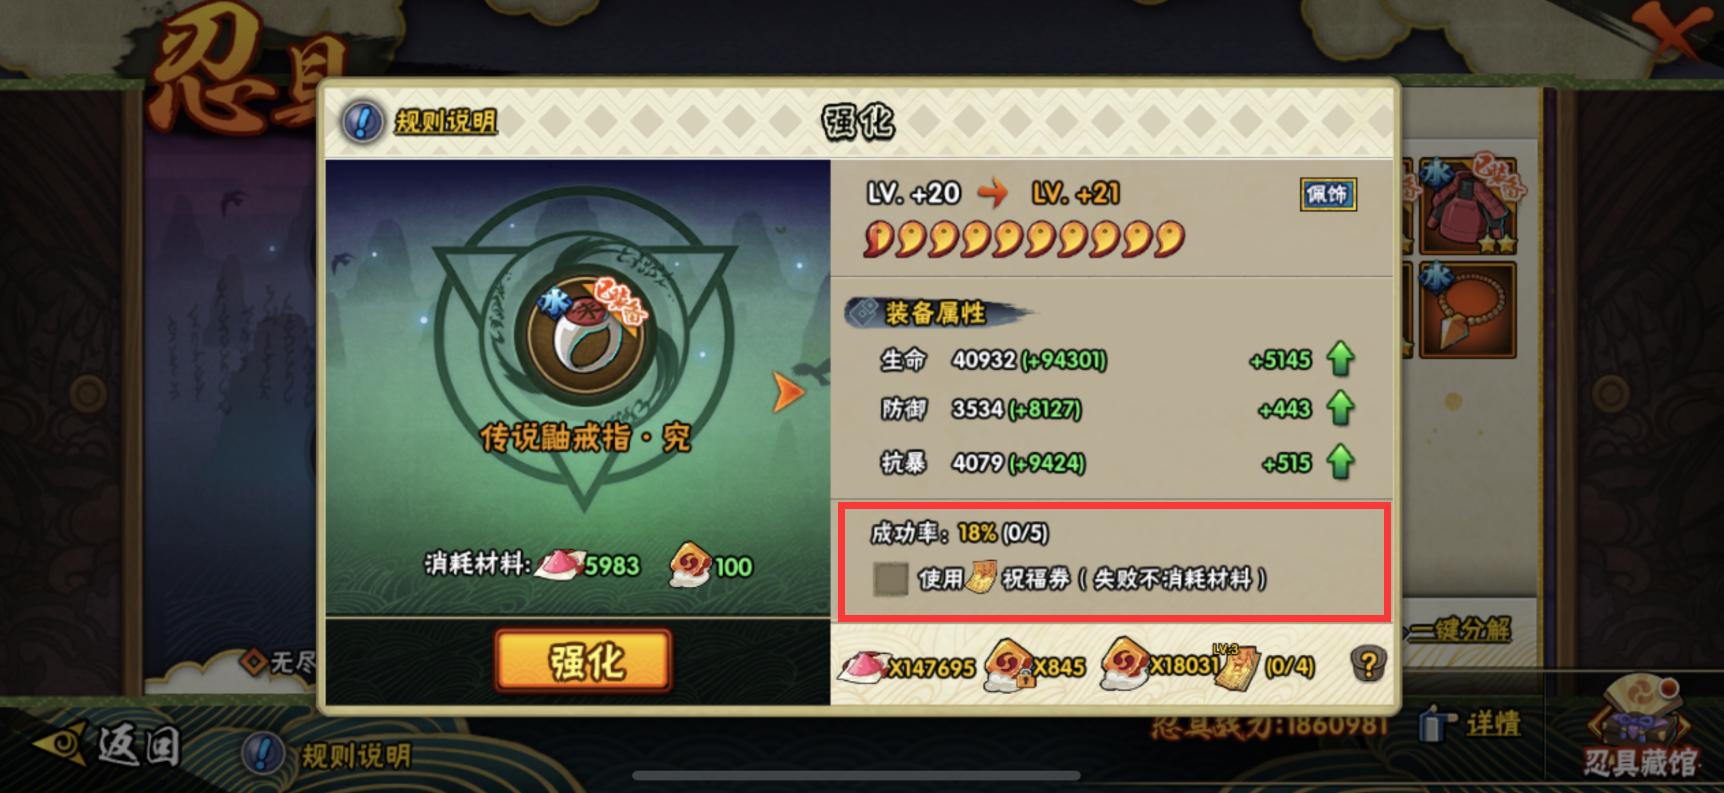The width and height of the screenshot is (1724, 793).
Task: Open 规则说明 rules in the dialog header
Action: pyautogui.click(x=446, y=122)
